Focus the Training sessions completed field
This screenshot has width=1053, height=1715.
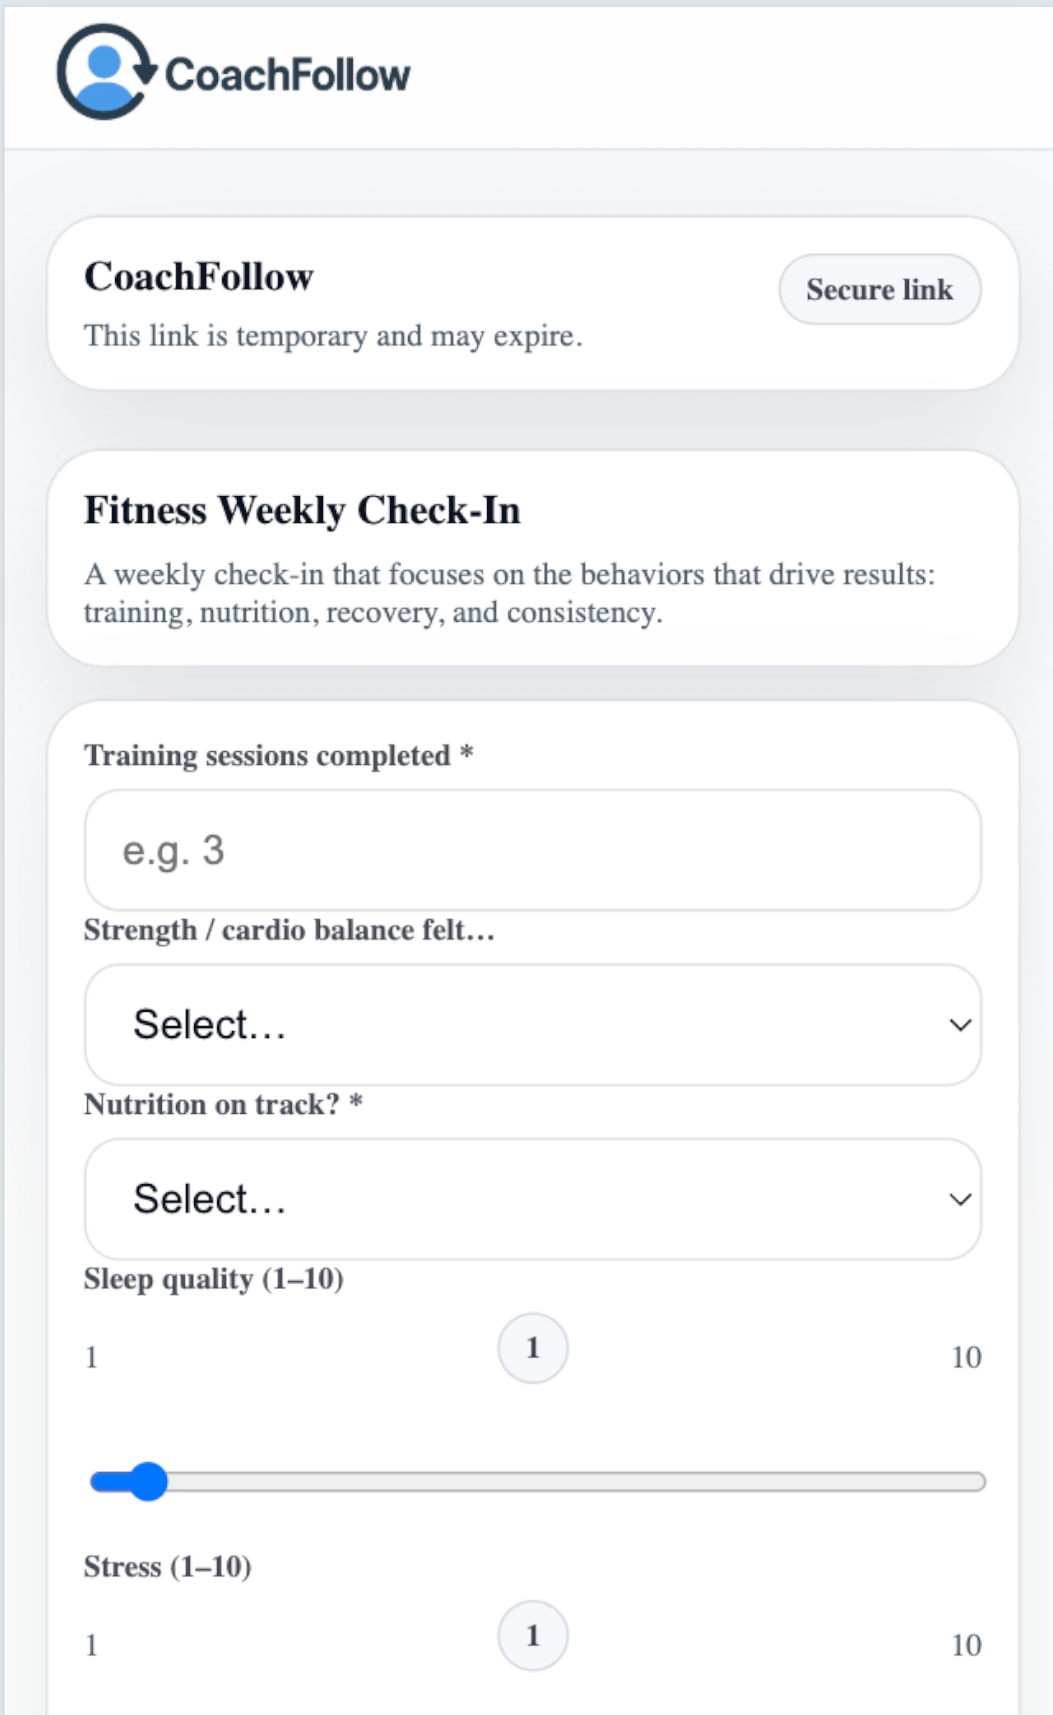(x=532, y=850)
